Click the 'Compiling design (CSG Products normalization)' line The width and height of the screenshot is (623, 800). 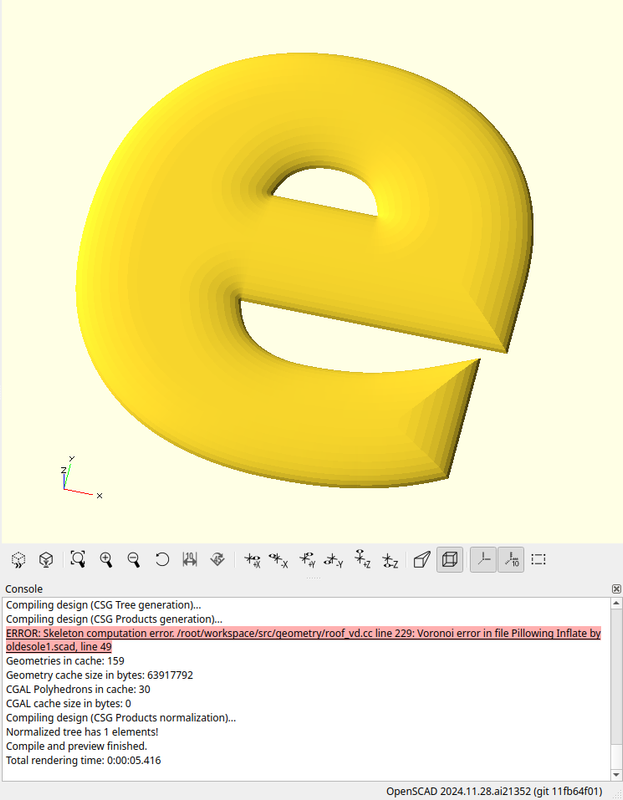[121, 717]
